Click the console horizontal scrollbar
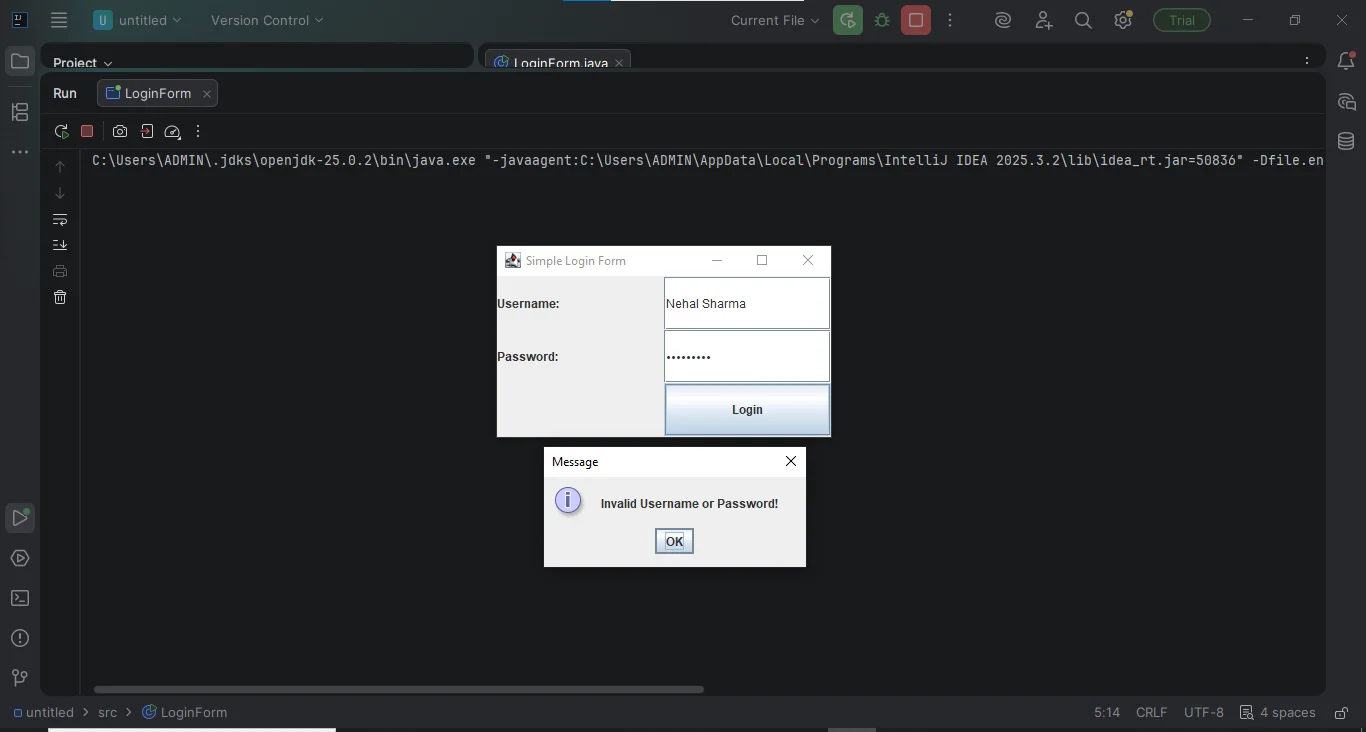 click(x=399, y=689)
